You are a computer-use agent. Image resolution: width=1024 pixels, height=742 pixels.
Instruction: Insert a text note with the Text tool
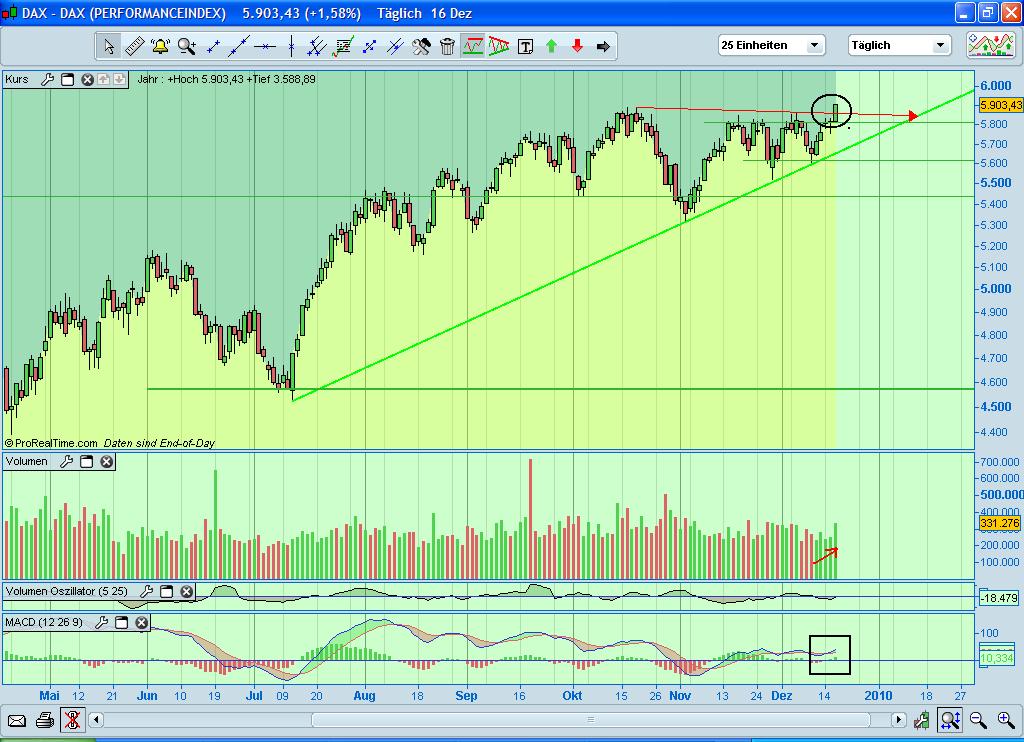coord(524,46)
